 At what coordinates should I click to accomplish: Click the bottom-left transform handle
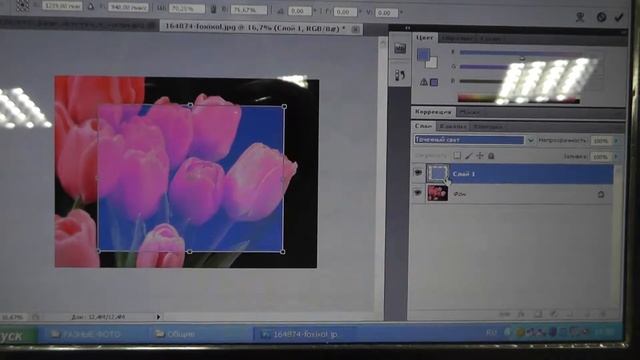[98, 251]
